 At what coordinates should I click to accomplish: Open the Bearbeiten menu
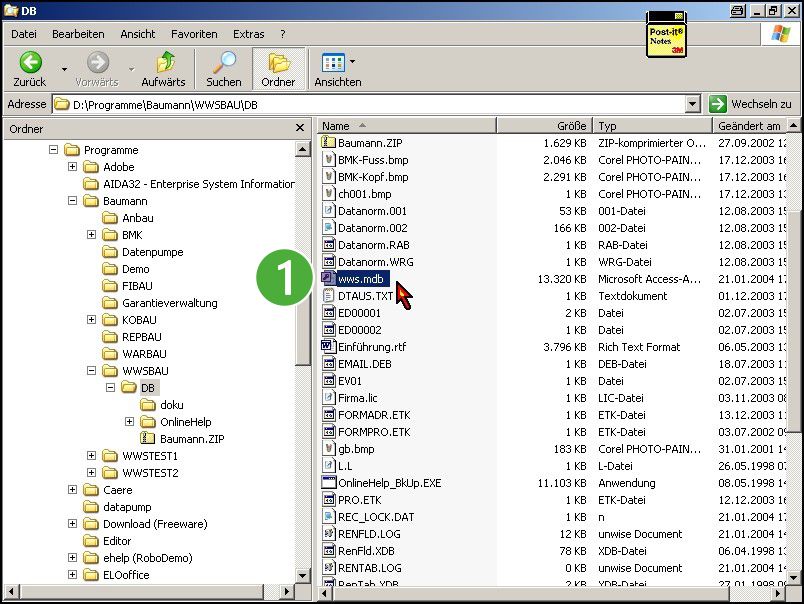point(78,34)
